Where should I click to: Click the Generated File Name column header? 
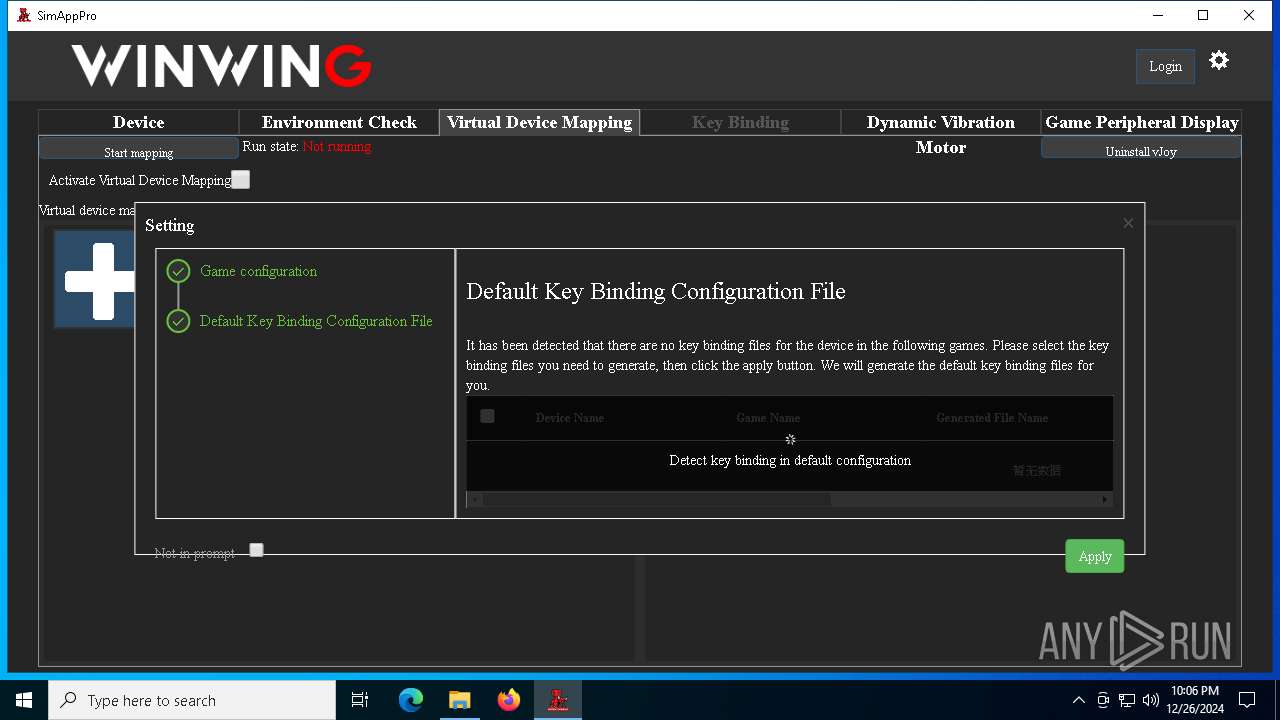[x=992, y=418]
